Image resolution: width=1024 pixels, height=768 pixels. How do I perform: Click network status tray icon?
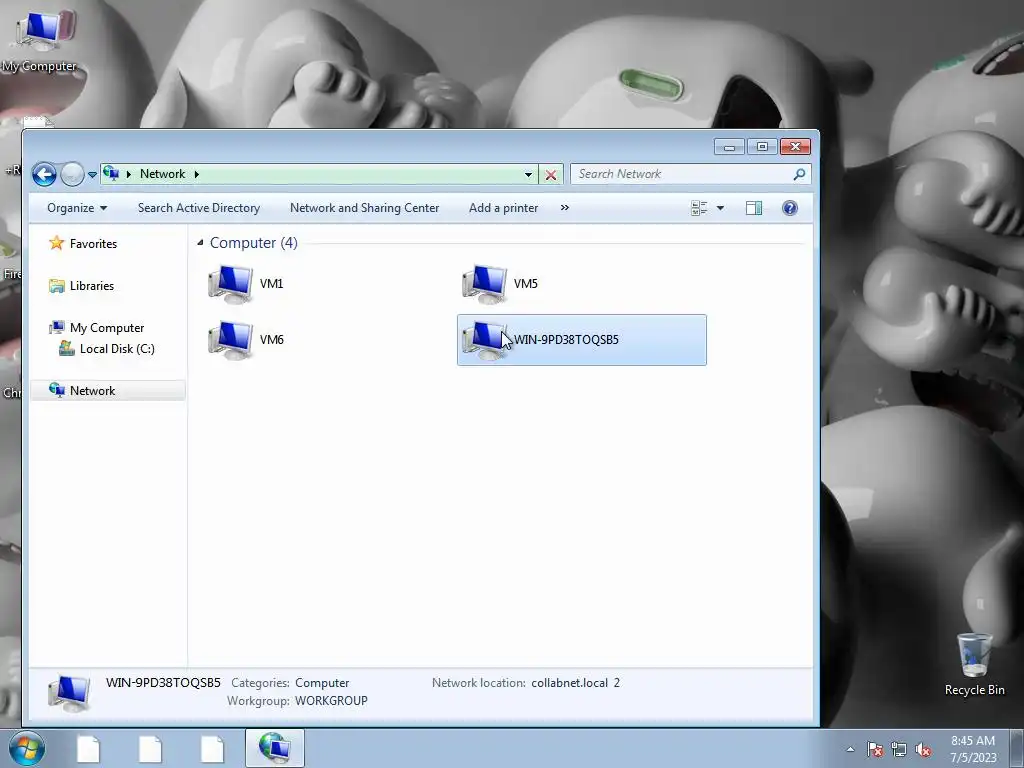pyautogui.click(x=899, y=750)
